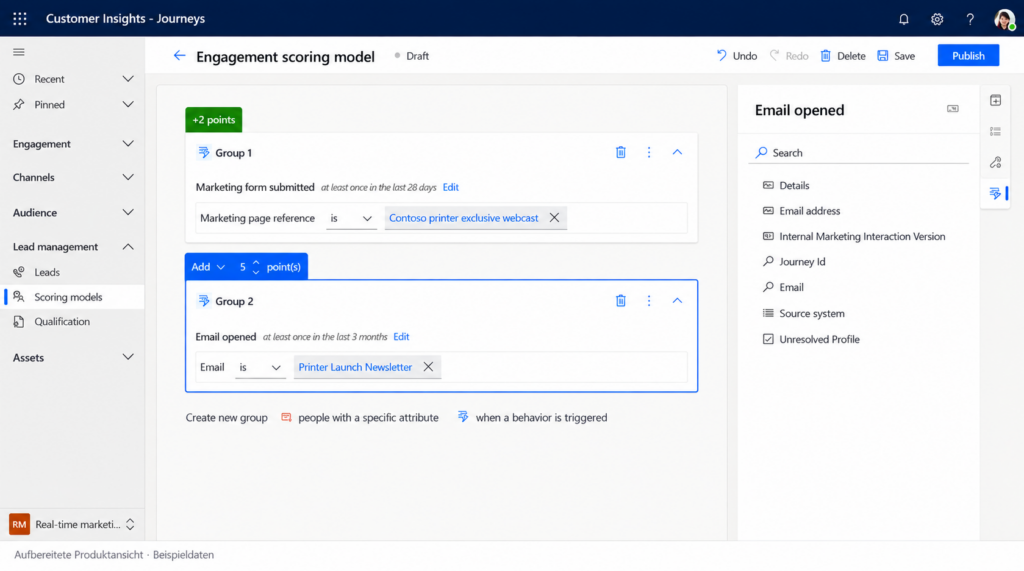This screenshot has width=1024, height=571.
Task: Collapse the navigation hamburger menu
Action: 19,52
